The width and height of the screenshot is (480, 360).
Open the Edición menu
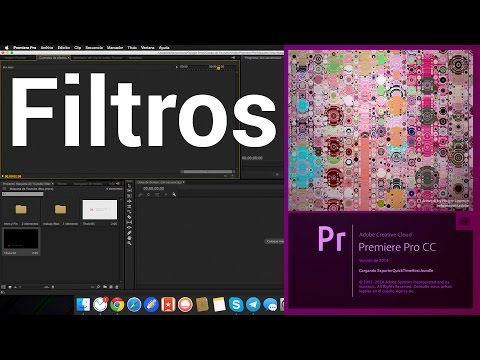[x=64, y=48]
